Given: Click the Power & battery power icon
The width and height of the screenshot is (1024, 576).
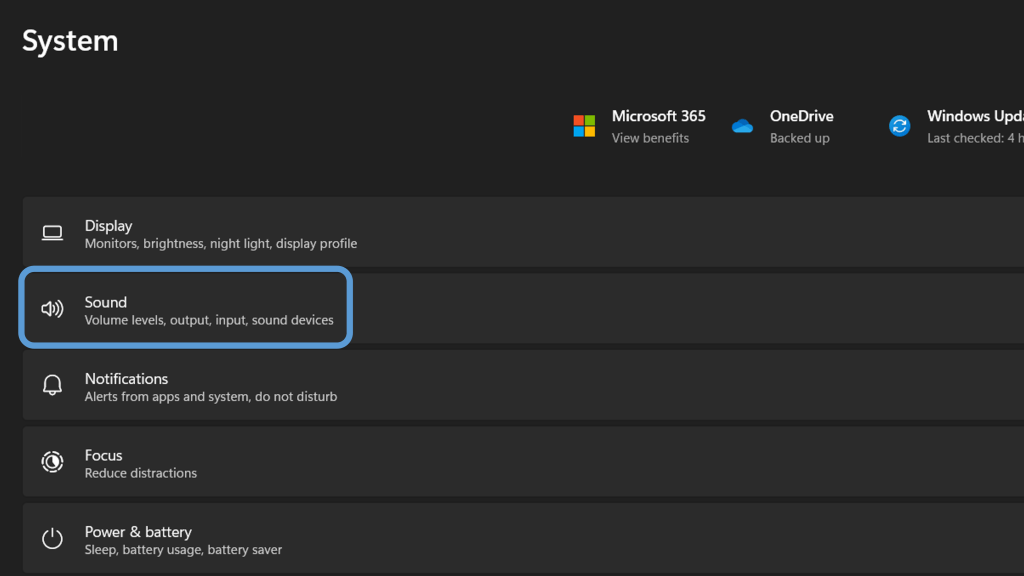Looking at the screenshot, I should (52, 539).
